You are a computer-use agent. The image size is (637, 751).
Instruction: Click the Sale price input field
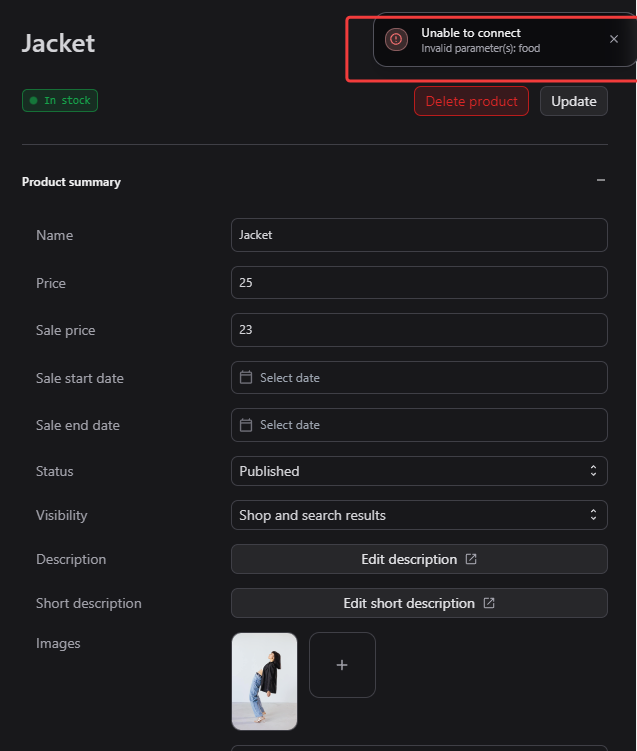pos(419,330)
